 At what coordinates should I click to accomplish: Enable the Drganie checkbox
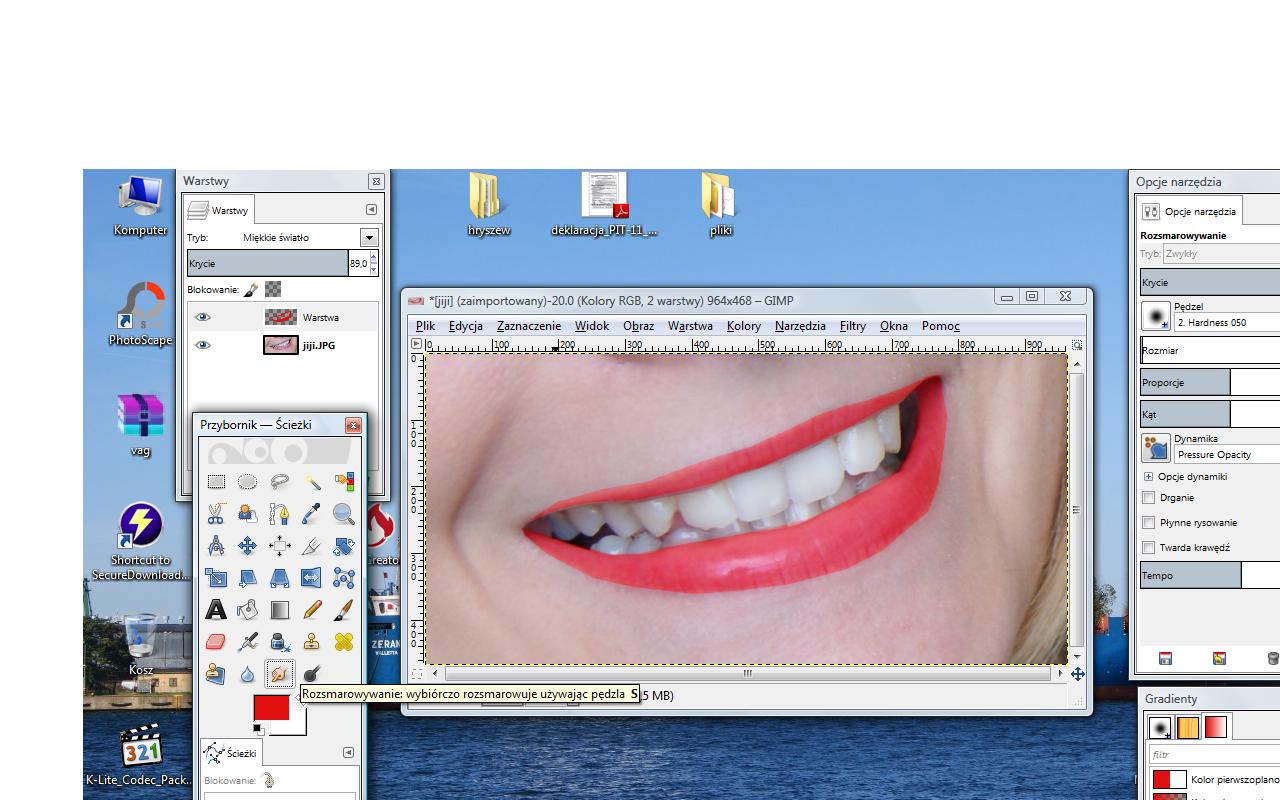pos(1149,497)
